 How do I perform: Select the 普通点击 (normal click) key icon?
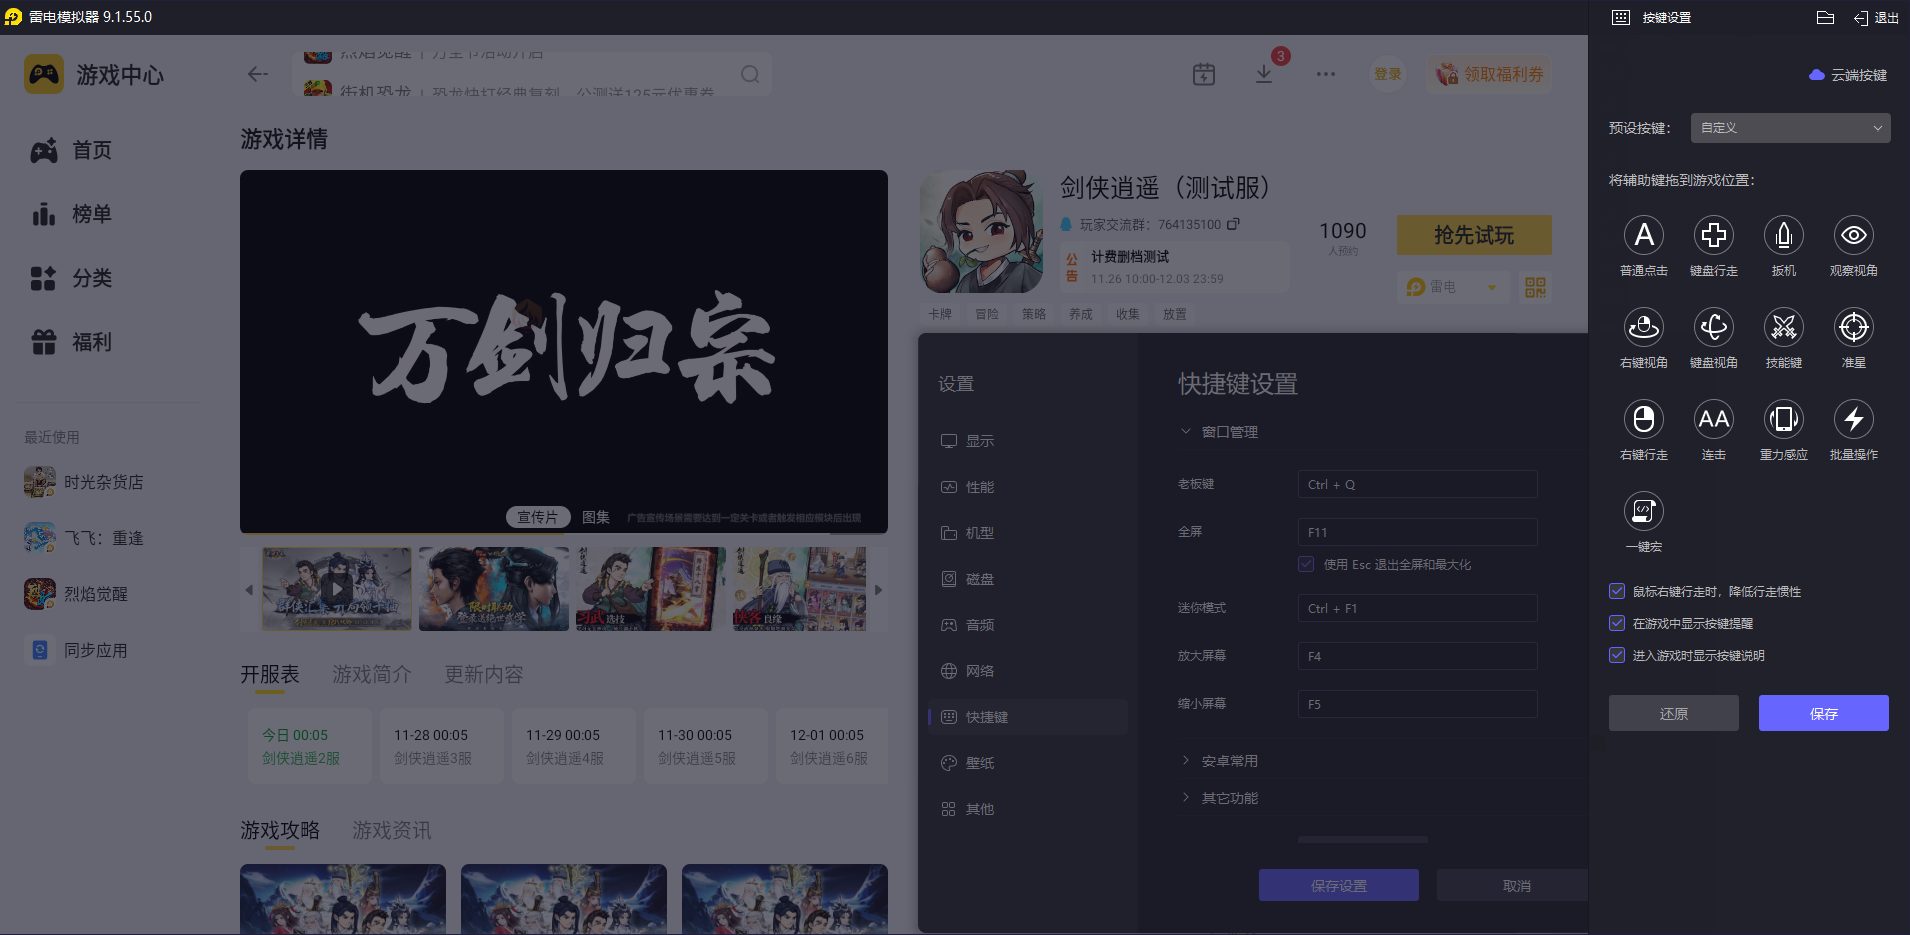point(1643,237)
